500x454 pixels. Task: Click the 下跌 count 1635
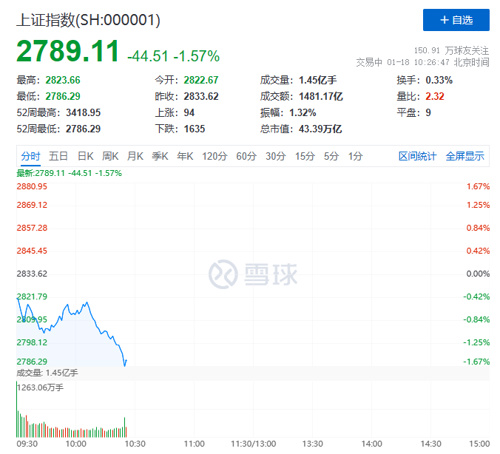pos(194,129)
